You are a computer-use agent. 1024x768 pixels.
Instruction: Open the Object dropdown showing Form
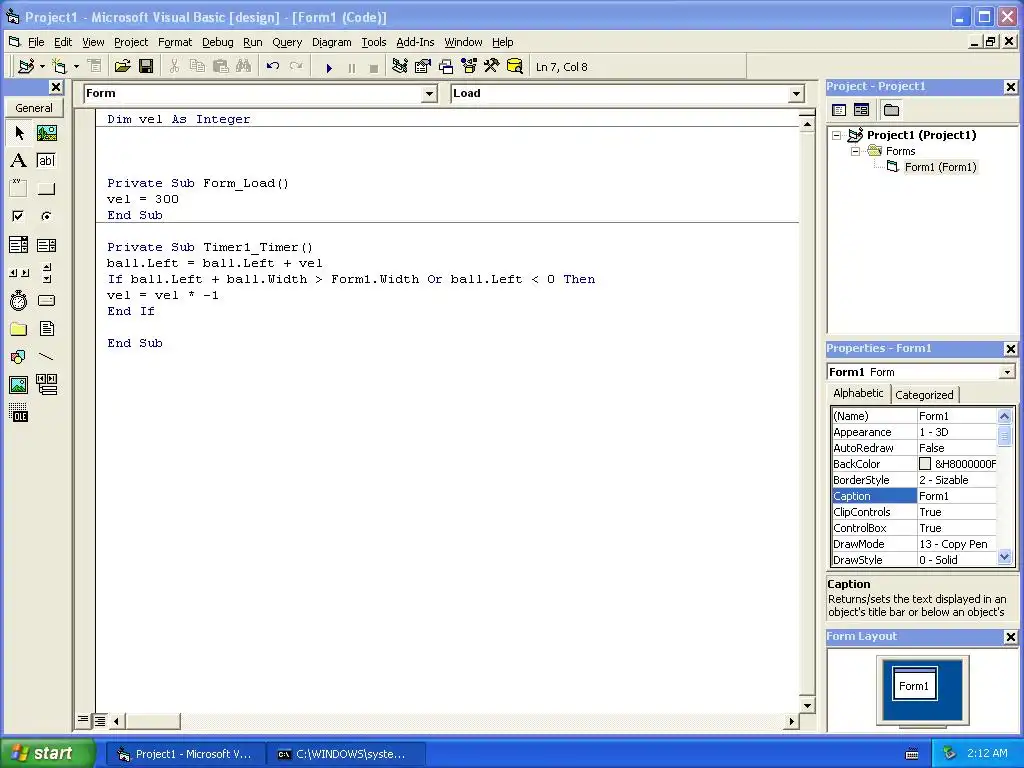429,94
